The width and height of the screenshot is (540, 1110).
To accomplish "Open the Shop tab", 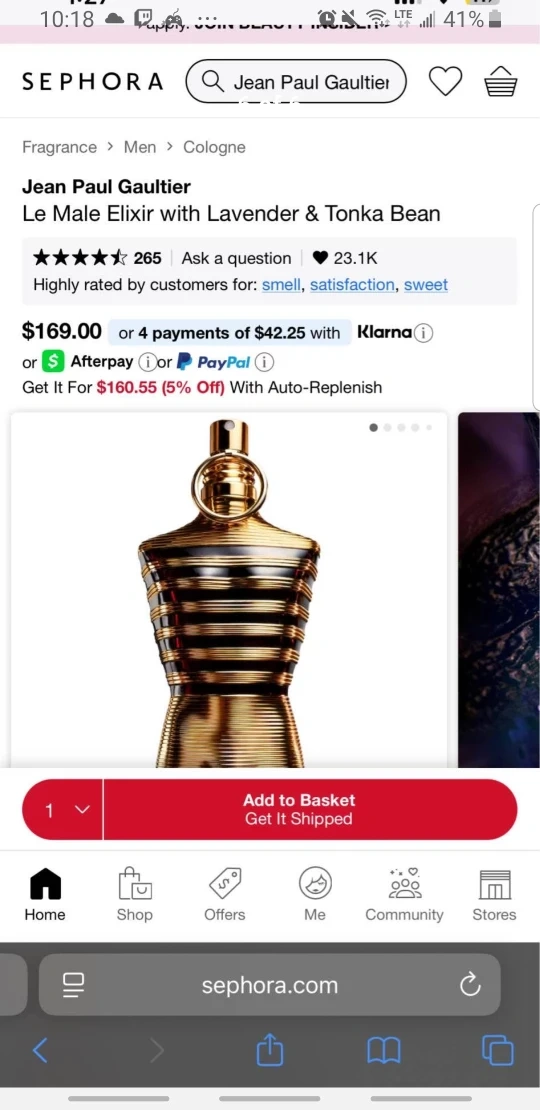I will tap(134, 895).
